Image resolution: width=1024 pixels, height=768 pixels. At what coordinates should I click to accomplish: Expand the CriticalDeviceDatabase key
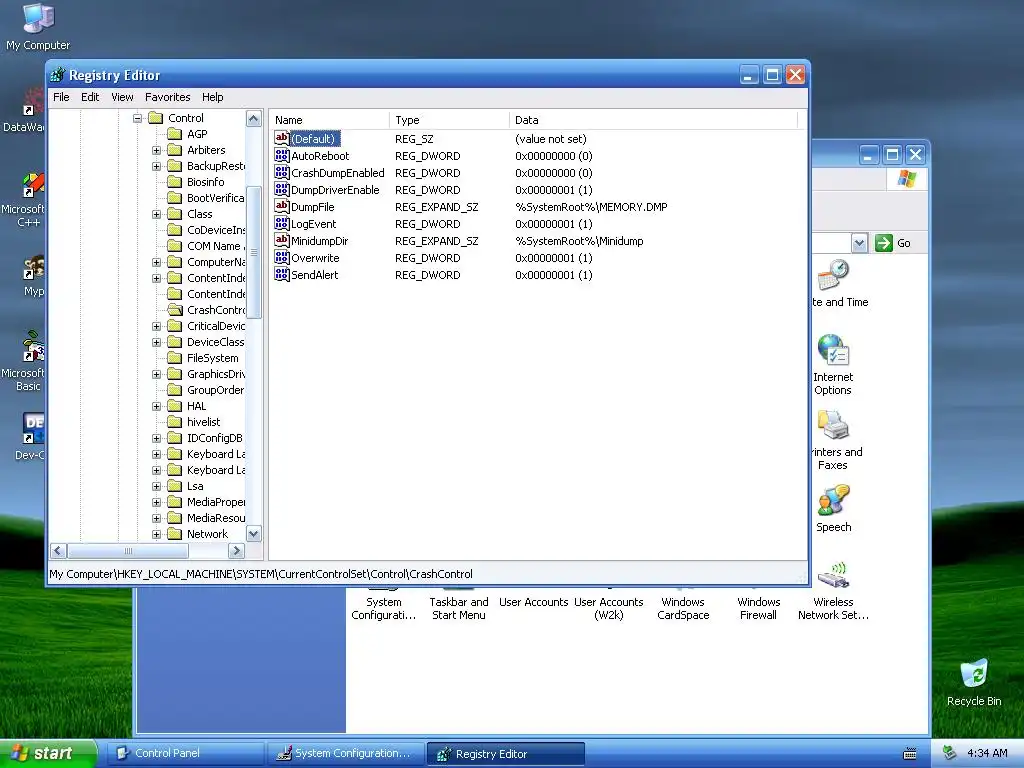[156, 327]
